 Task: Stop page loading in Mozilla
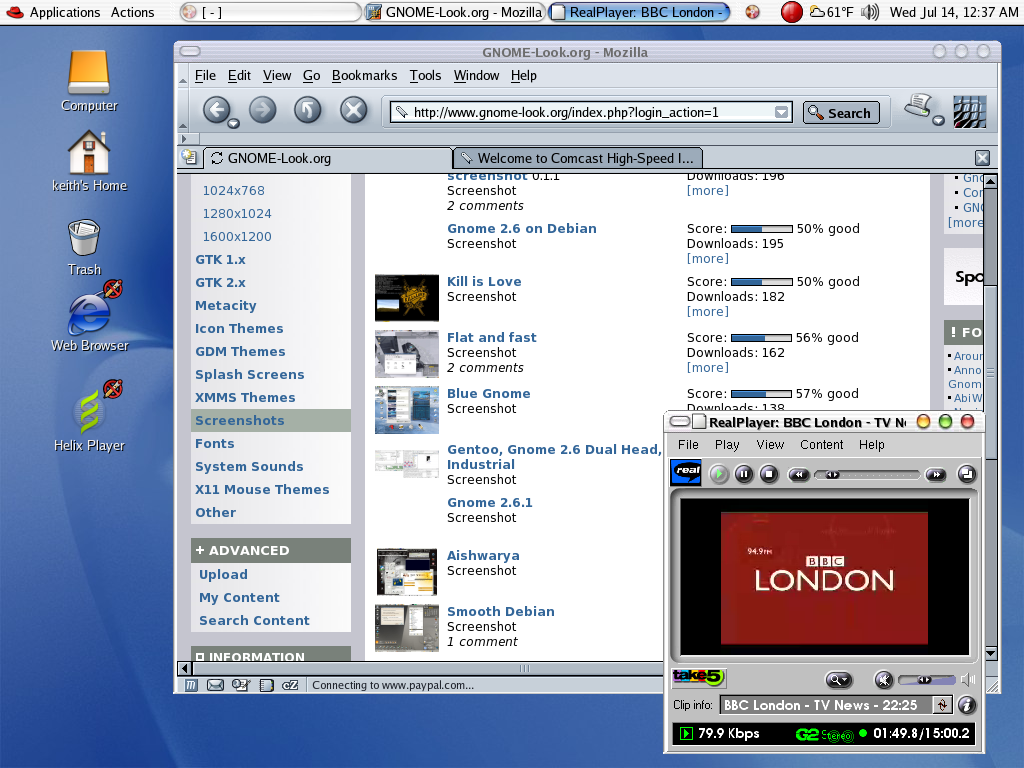[353, 110]
